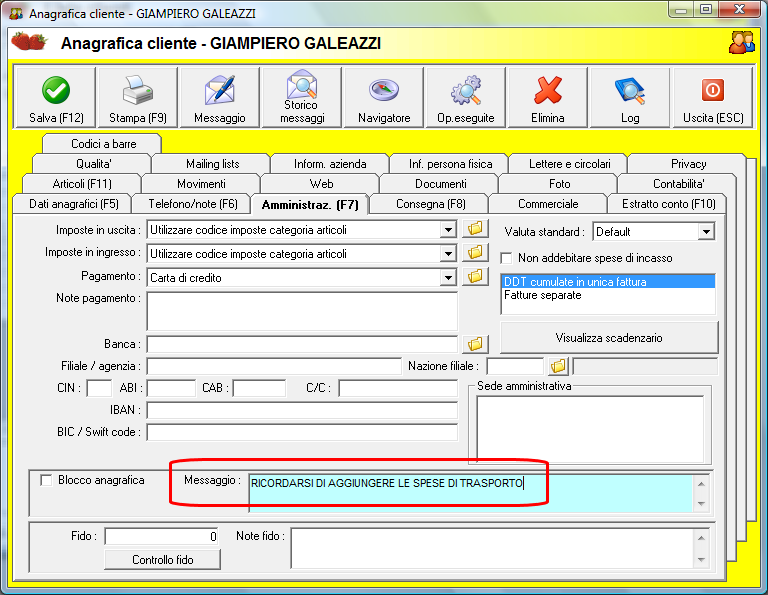768x595 pixels.
Task: Open Valuta standard dropdown
Action: 706,232
